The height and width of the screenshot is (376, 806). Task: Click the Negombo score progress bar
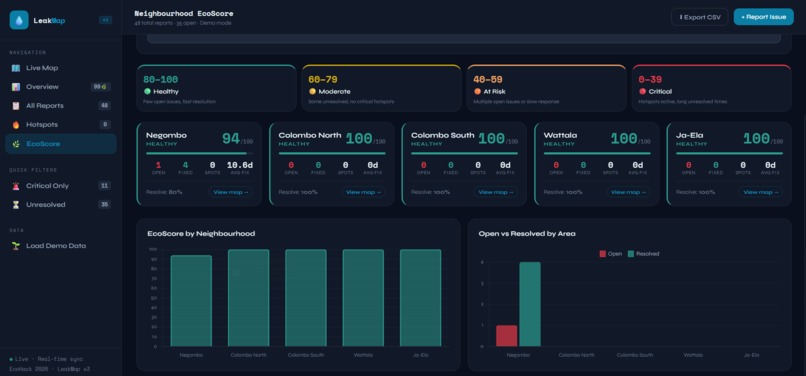[199, 153]
